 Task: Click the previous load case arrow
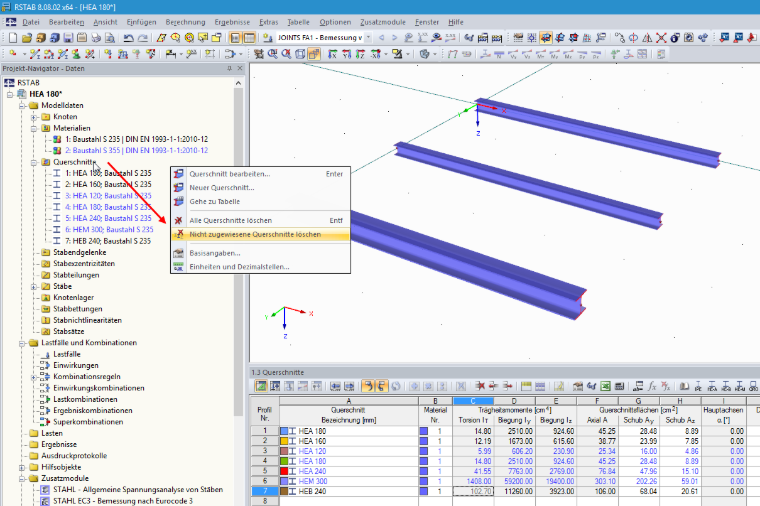(381, 38)
